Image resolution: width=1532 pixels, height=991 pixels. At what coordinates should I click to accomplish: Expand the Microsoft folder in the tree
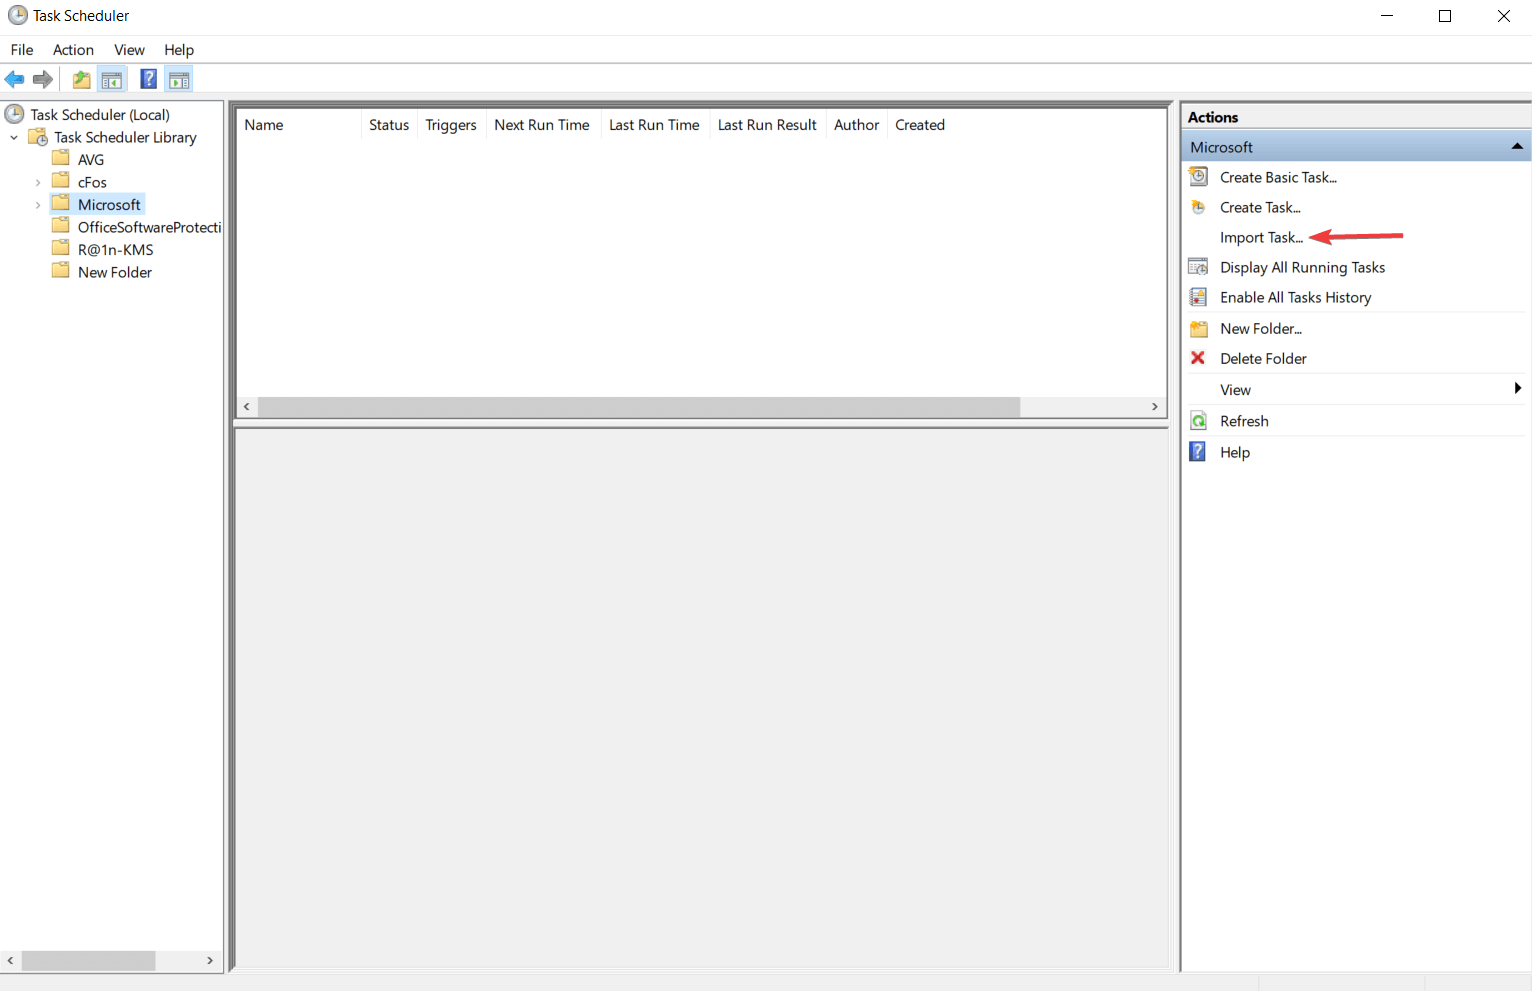(x=37, y=203)
